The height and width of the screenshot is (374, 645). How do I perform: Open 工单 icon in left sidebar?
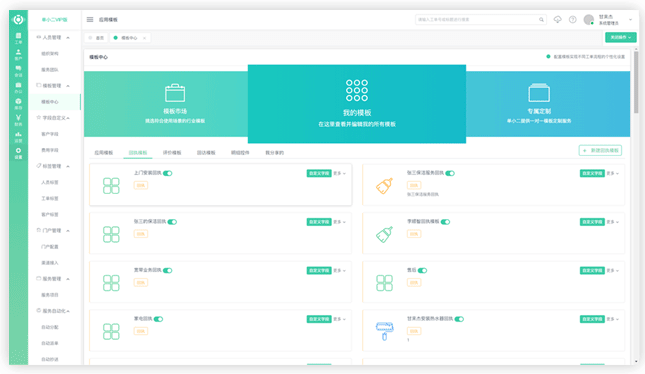click(18, 38)
